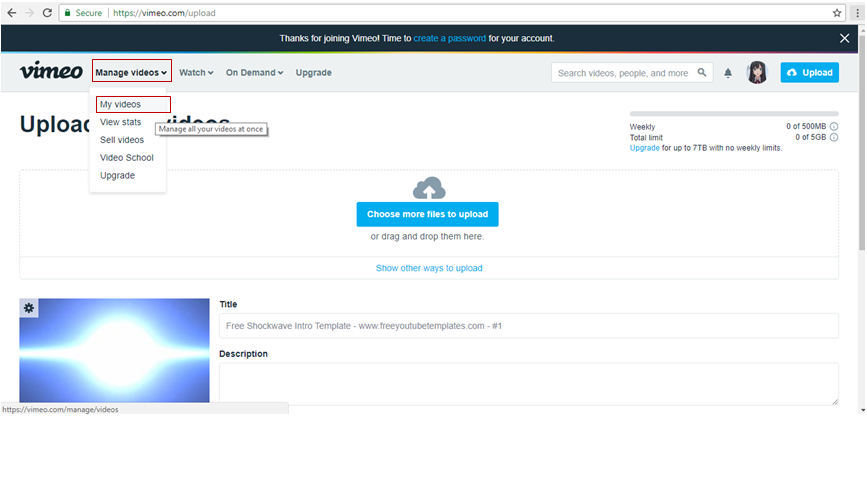Bookmark this page with the star
The width and height of the screenshot is (867, 499).
[837, 13]
